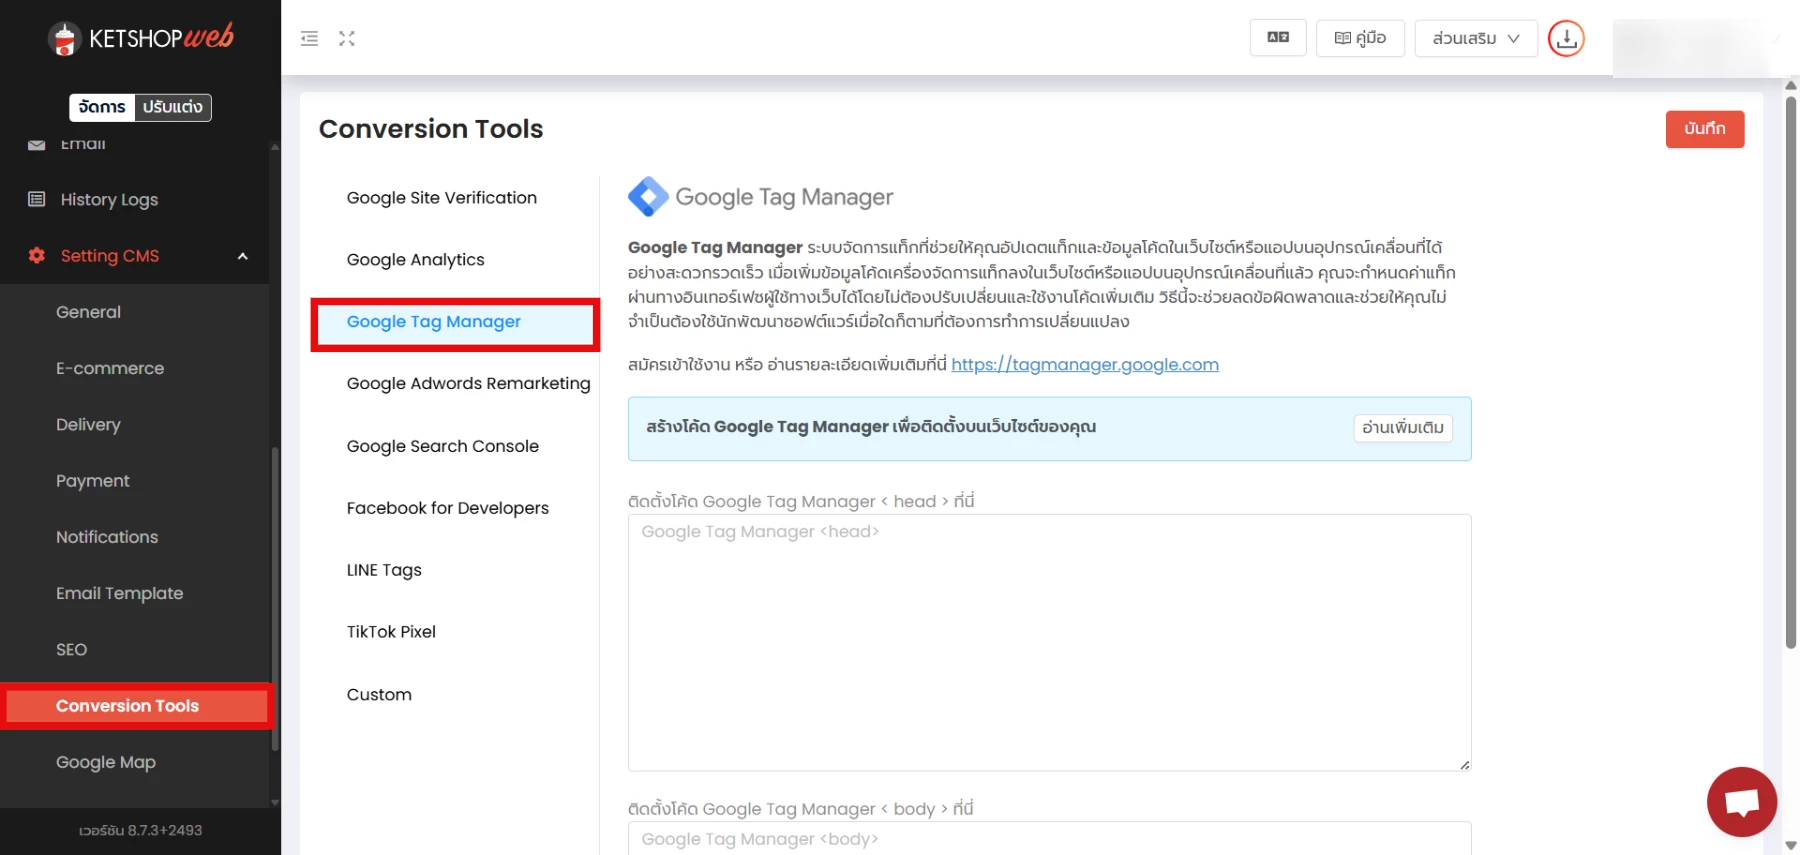
Task: Click the อ่านเพิ่มเติม read more button
Action: pyautogui.click(x=1402, y=428)
